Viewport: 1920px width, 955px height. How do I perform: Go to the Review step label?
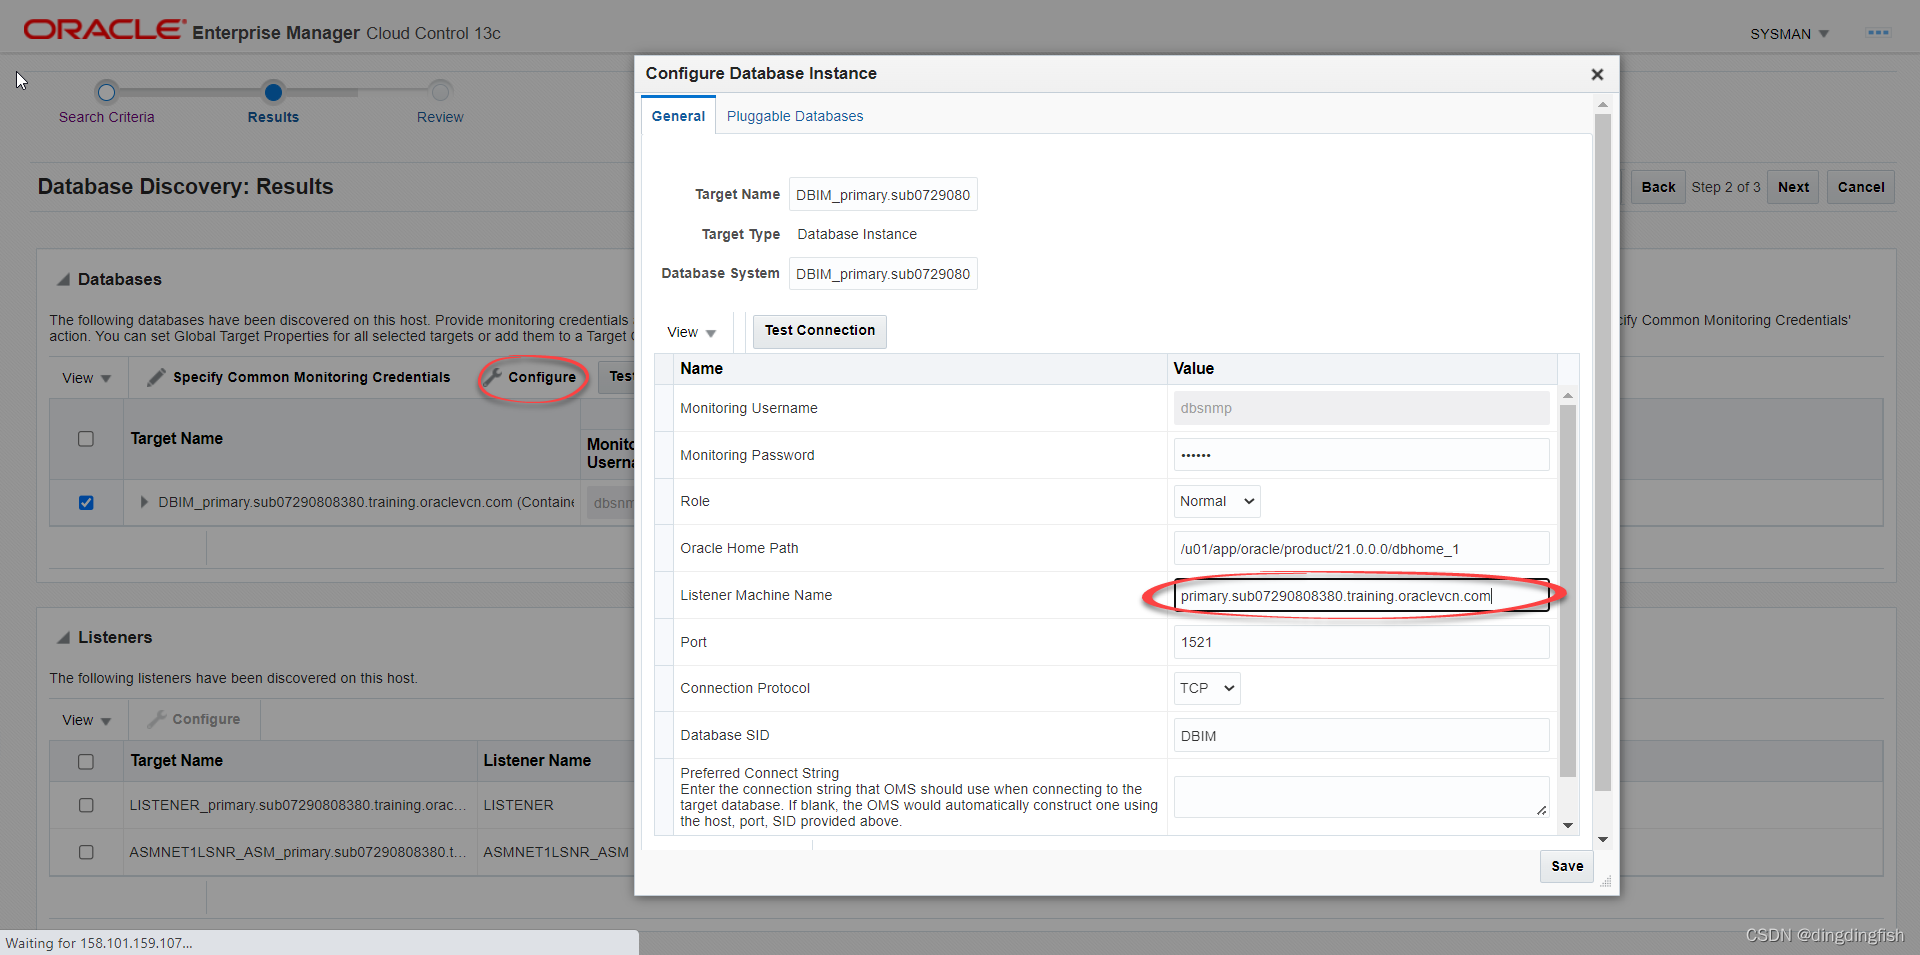coord(440,117)
